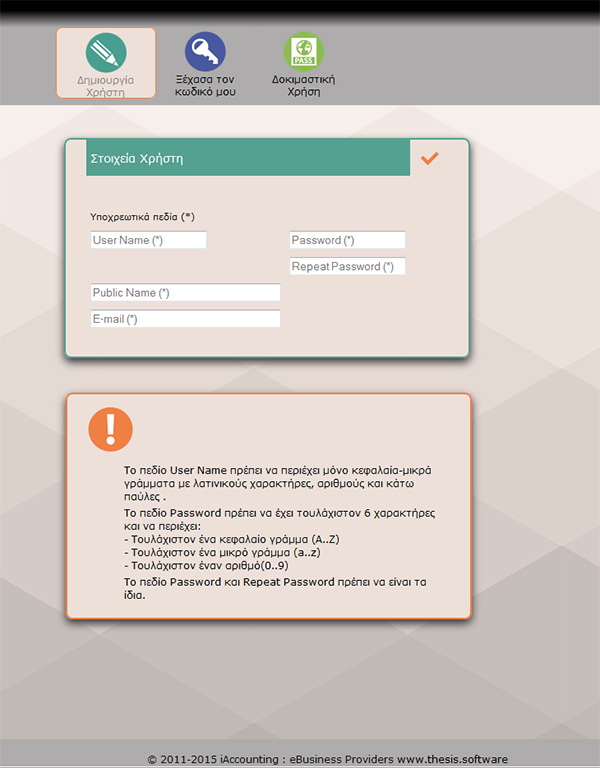Viewport: 600px width, 768px height.
Task: Click the blue key icon
Action: (x=204, y=52)
